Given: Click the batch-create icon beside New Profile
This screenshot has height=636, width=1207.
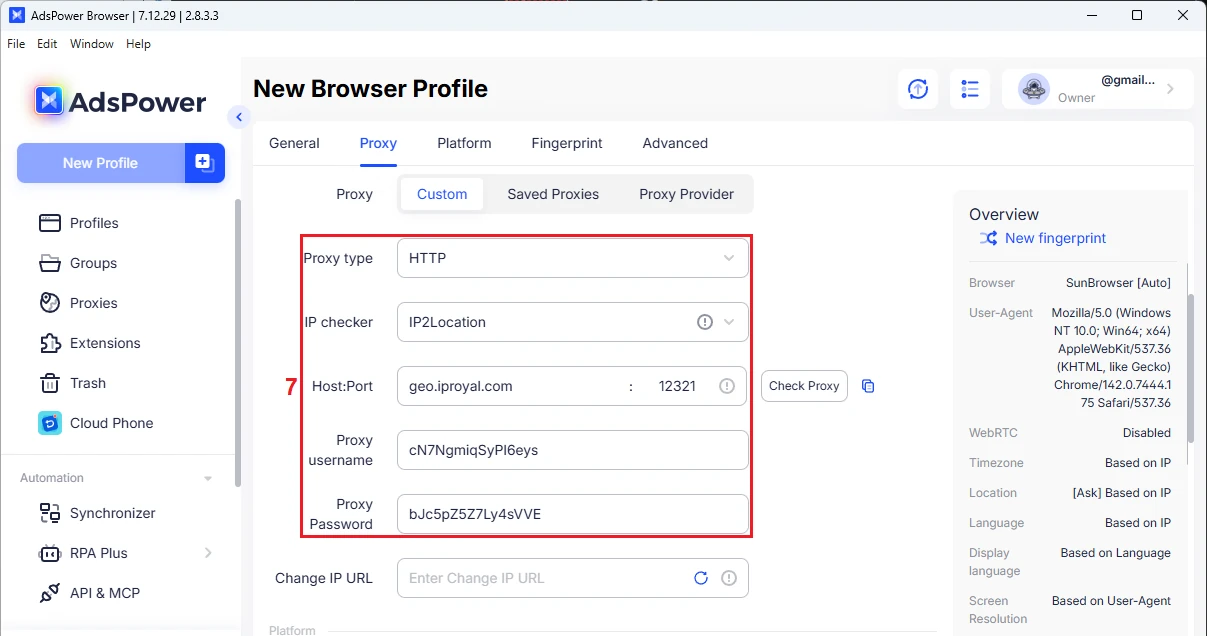Looking at the screenshot, I should 204,163.
